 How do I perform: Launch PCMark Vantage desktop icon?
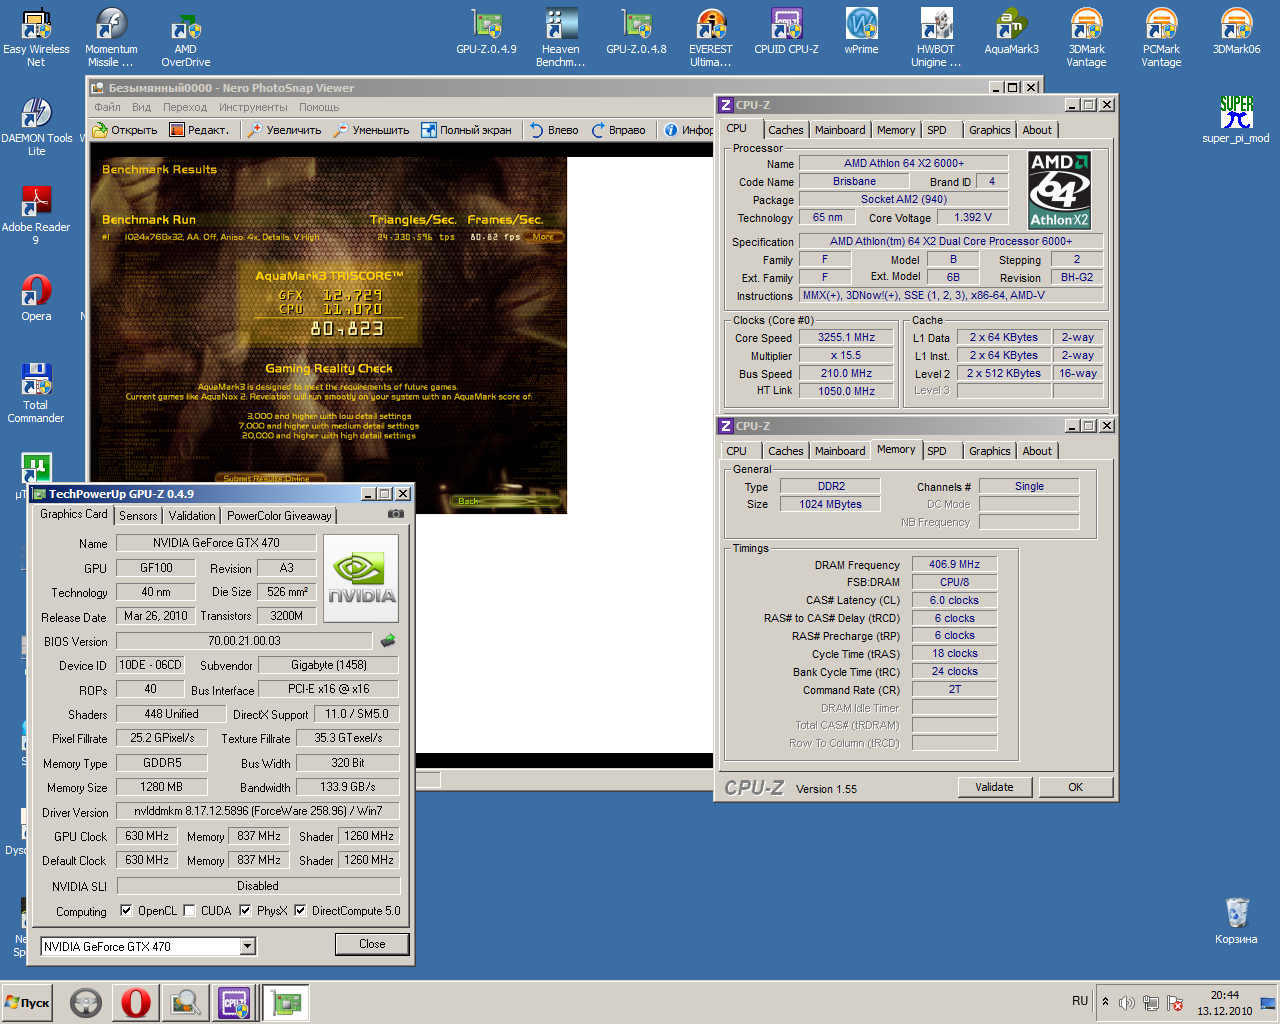pyautogui.click(x=1161, y=38)
